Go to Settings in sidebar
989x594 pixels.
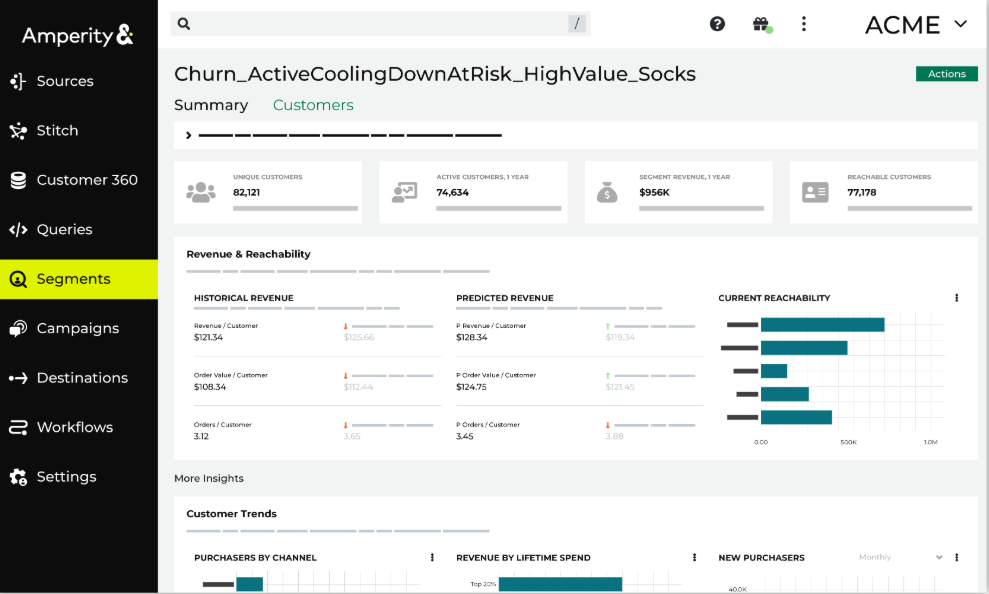point(66,477)
